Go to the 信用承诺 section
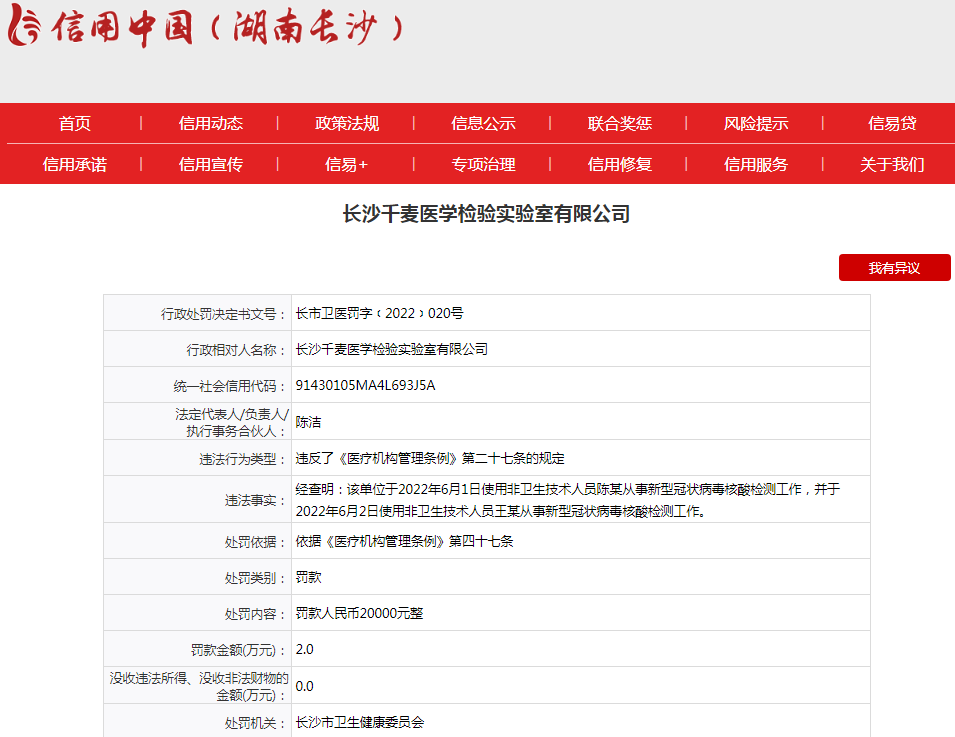The image size is (955, 737). pyautogui.click(x=75, y=164)
